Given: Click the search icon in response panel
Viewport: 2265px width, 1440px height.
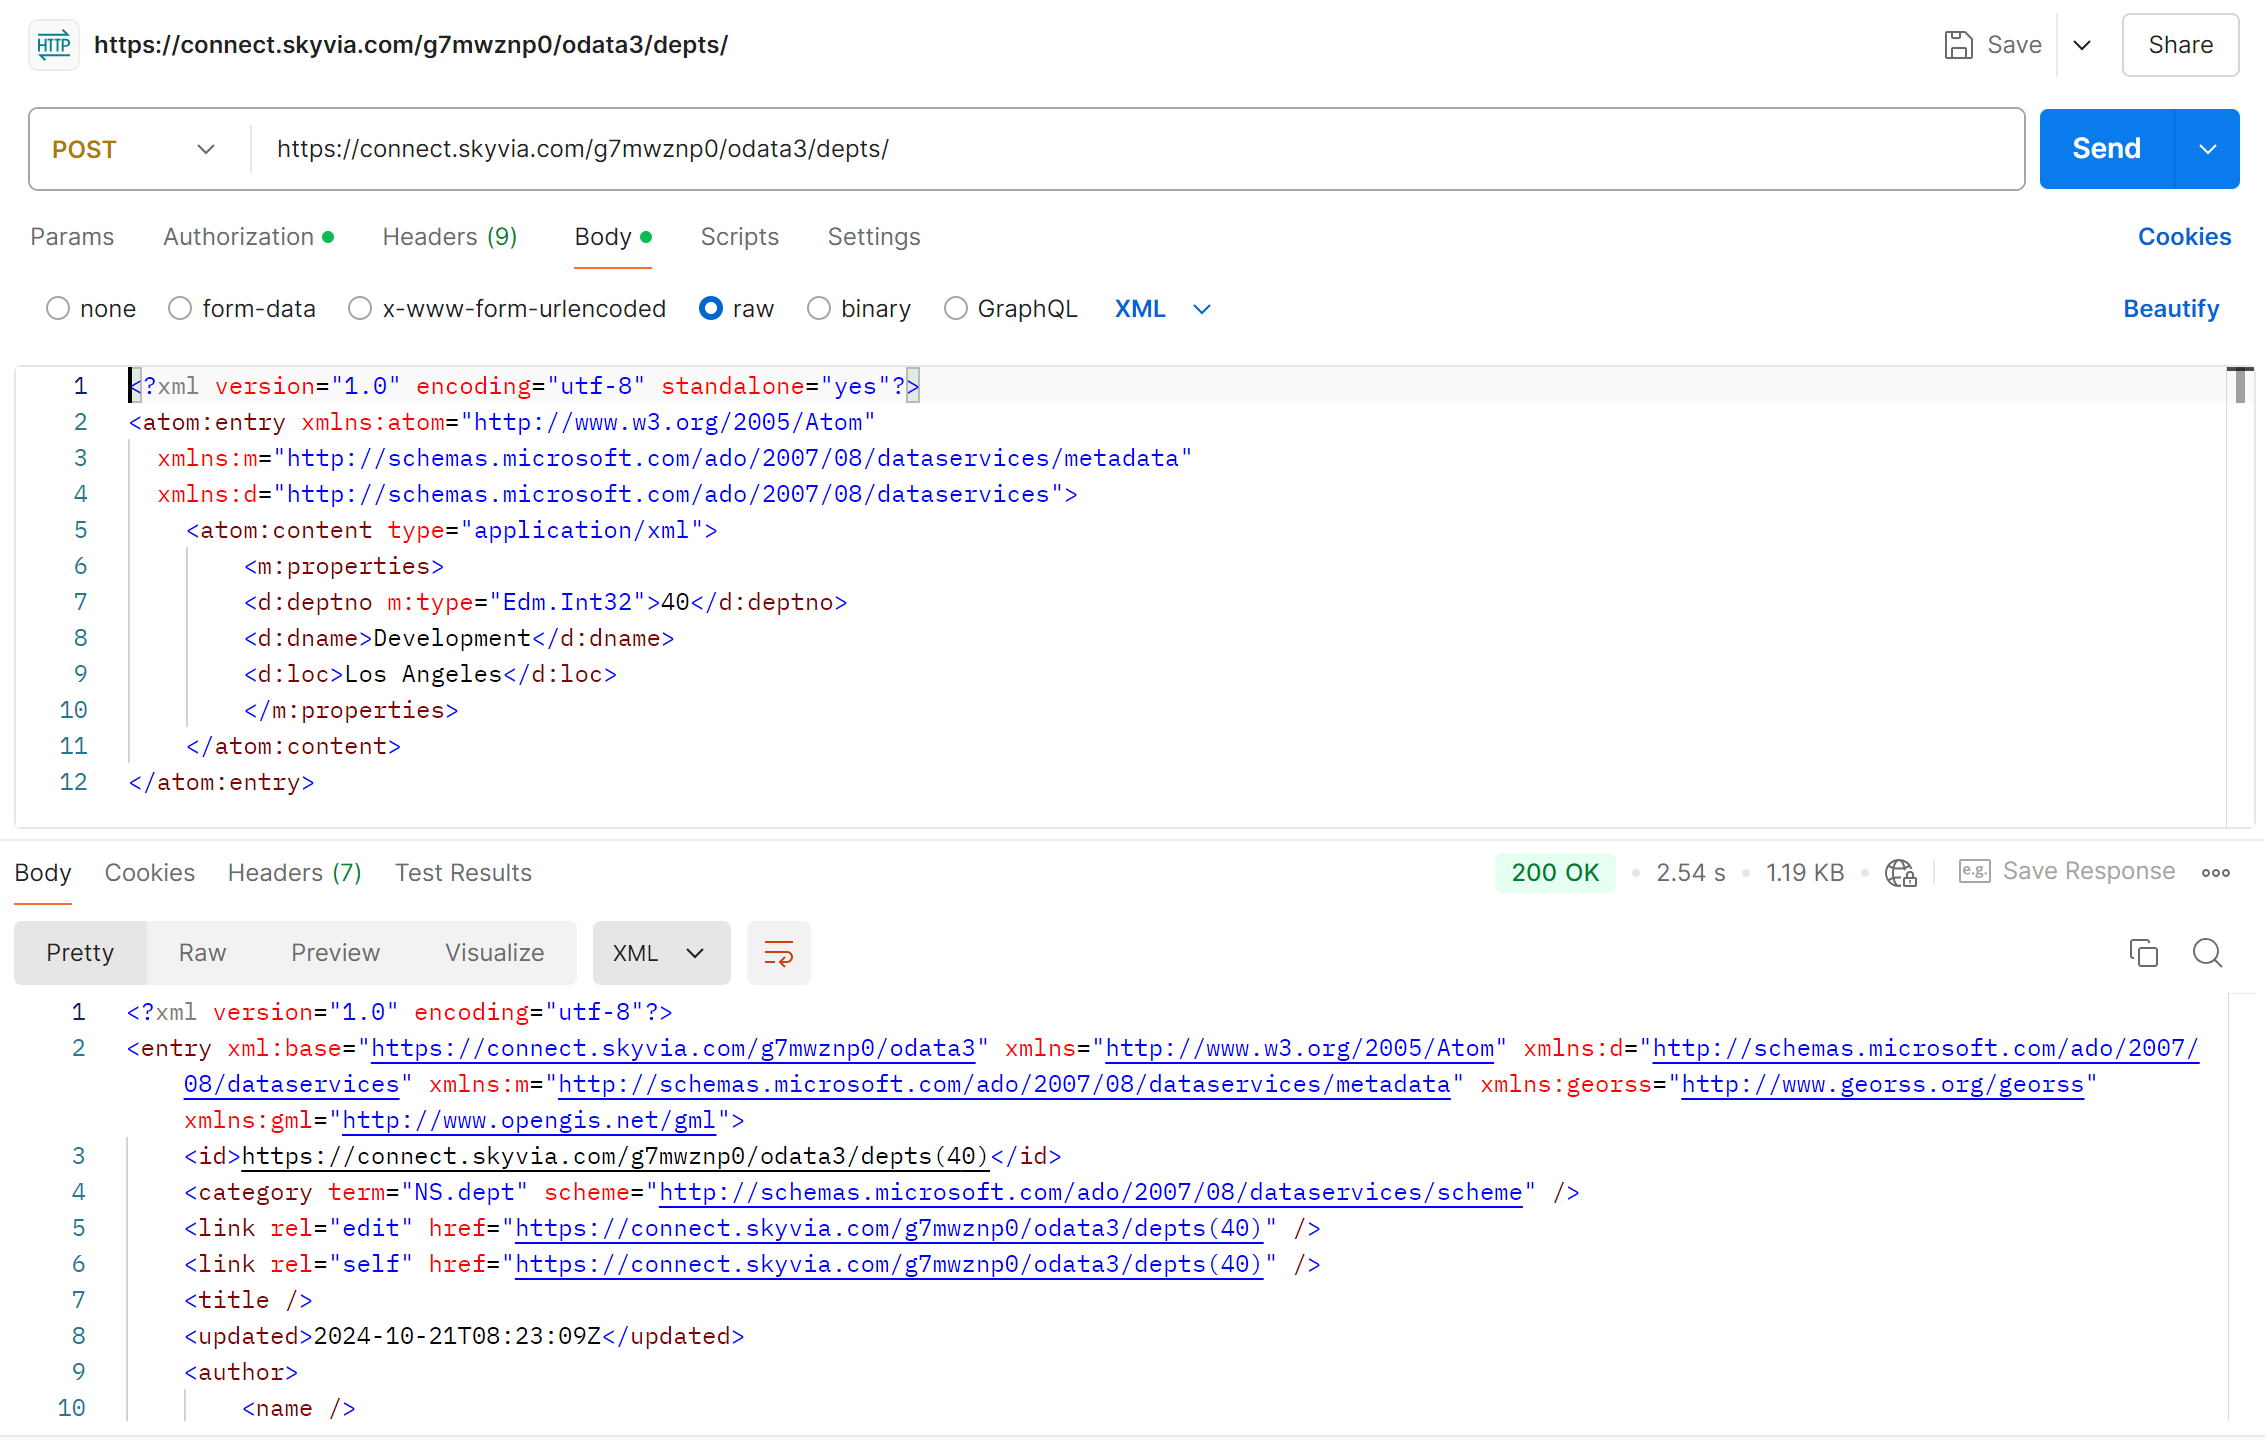Looking at the screenshot, I should (2207, 953).
